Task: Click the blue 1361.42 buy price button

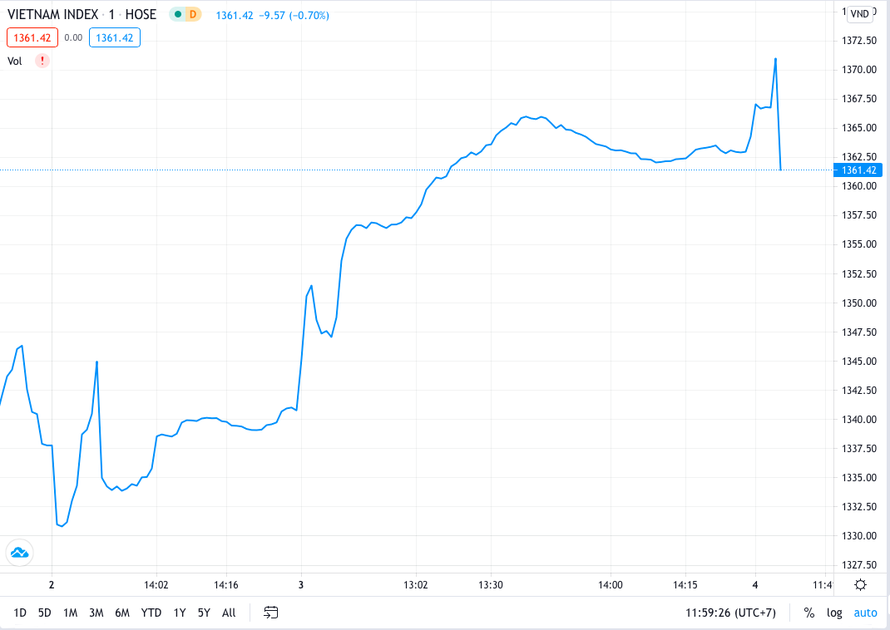Action: tap(115, 38)
